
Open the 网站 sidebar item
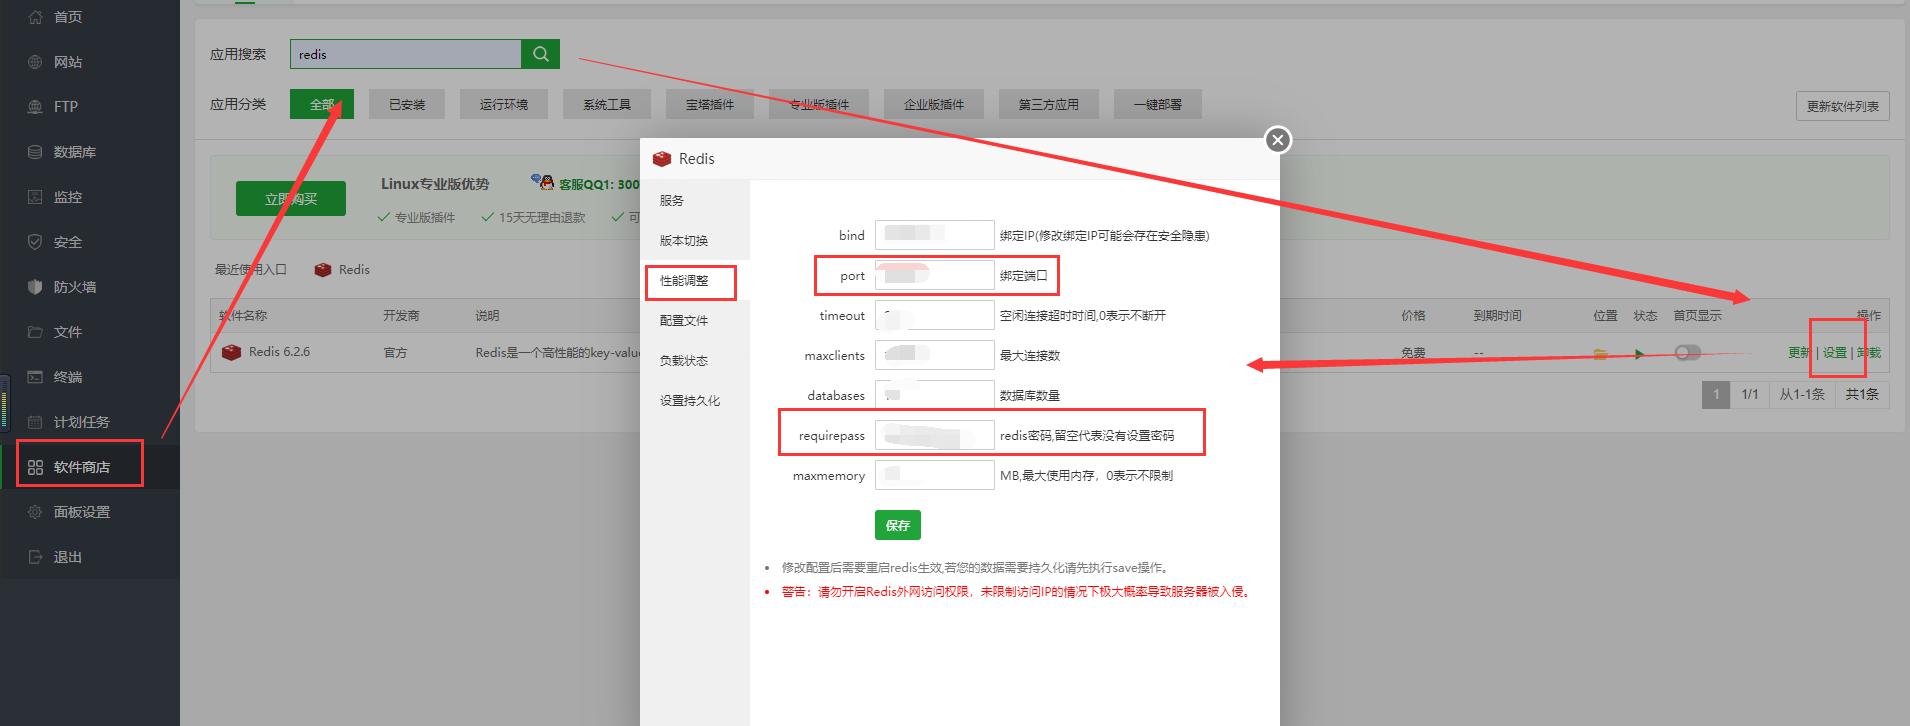[68, 62]
